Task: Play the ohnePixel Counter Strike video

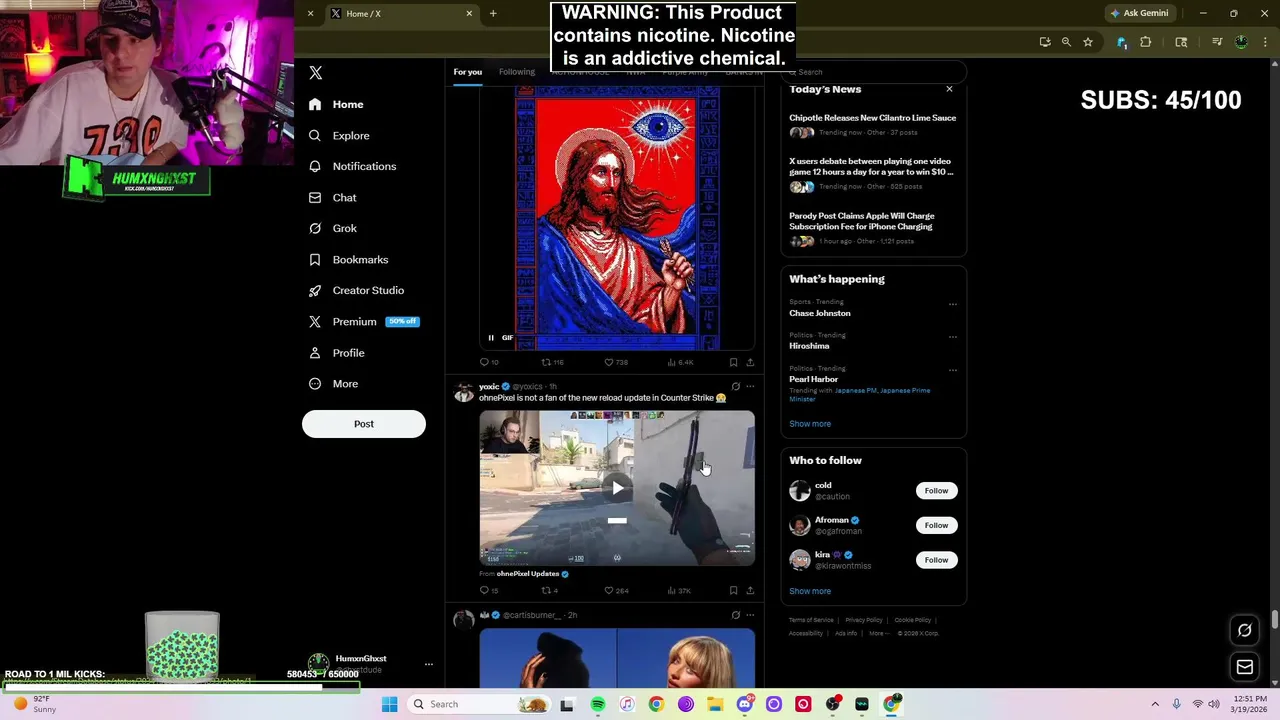Action: (x=617, y=488)
